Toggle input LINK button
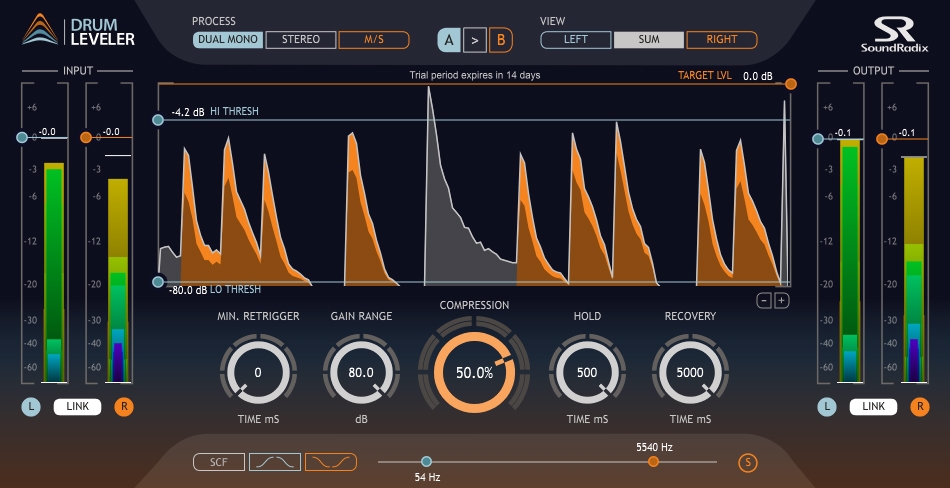The height and width of the screenshot is (488, 950). click(x=76, y=407)
